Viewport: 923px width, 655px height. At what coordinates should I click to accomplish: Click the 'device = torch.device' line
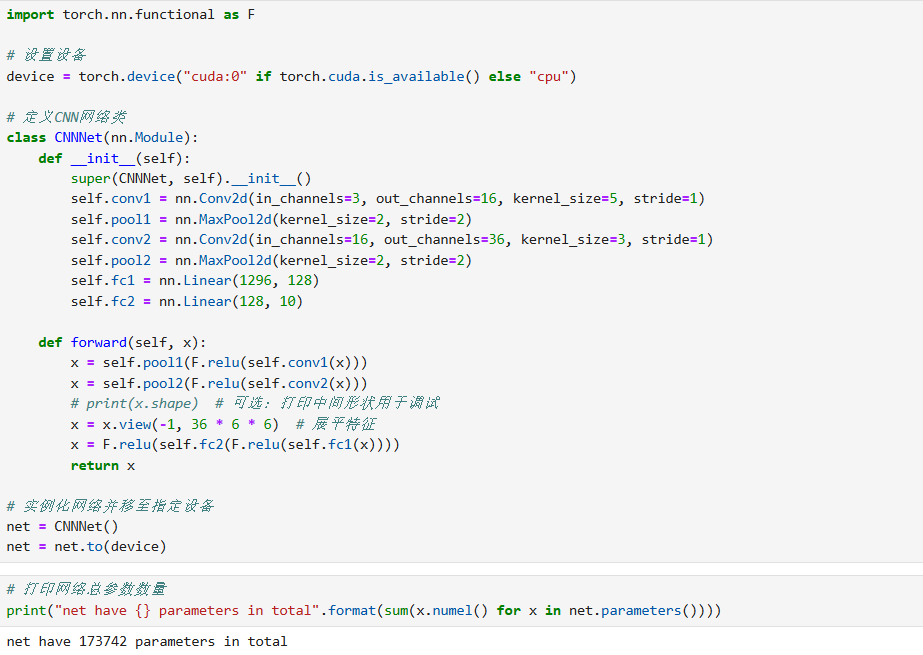click(291, 77)
